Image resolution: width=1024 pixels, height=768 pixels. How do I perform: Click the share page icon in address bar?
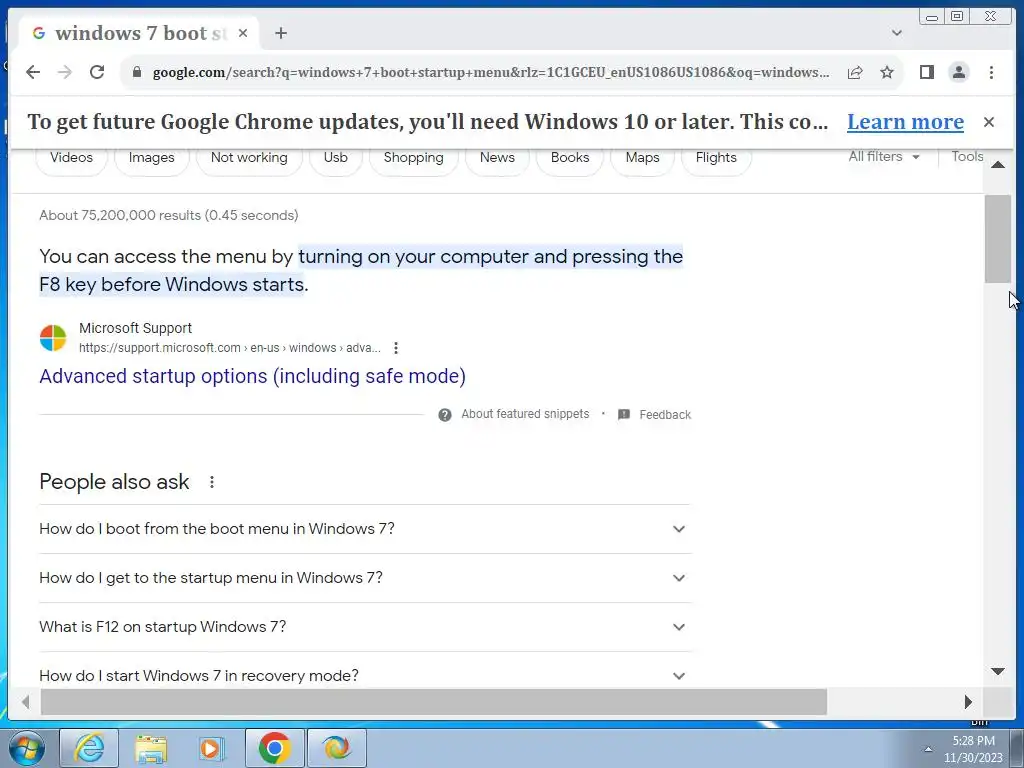tap(855, 72)
